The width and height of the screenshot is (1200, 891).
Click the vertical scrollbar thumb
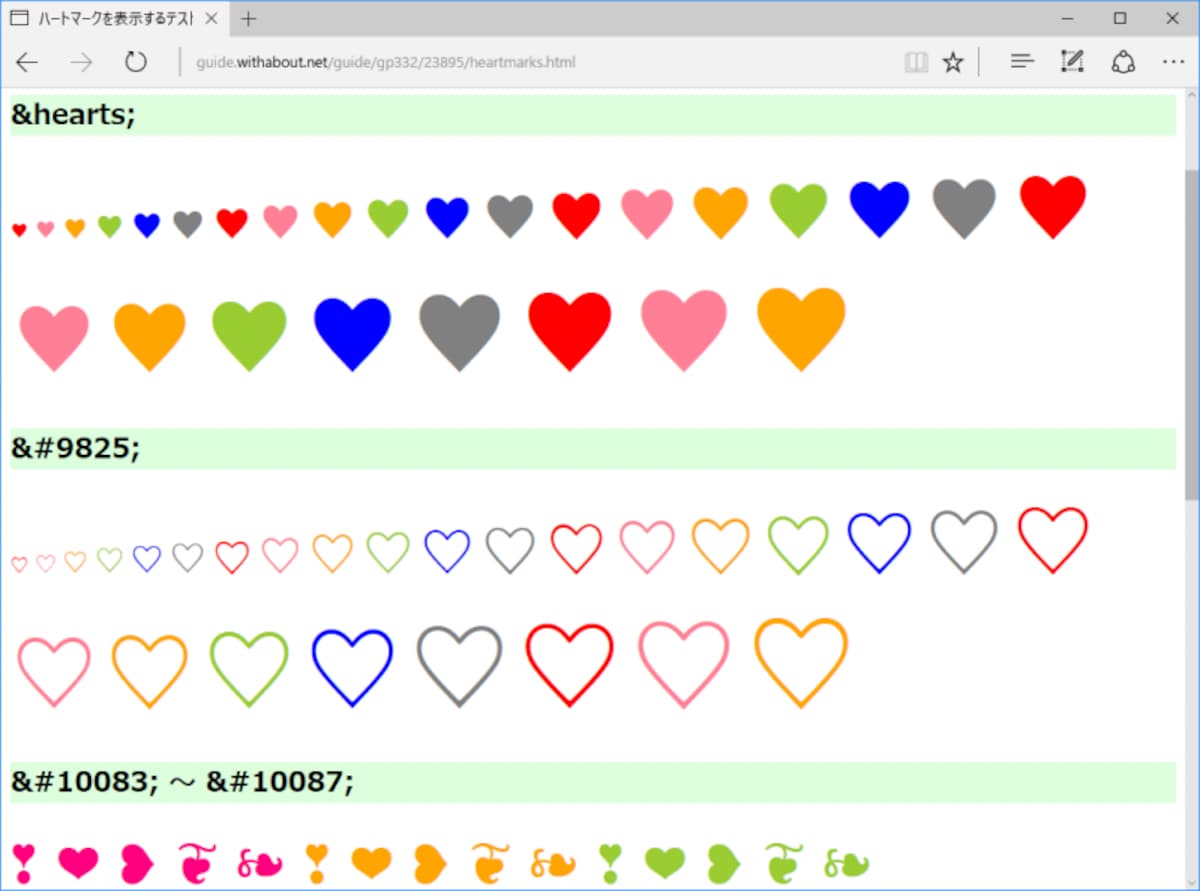[1191, 334]
